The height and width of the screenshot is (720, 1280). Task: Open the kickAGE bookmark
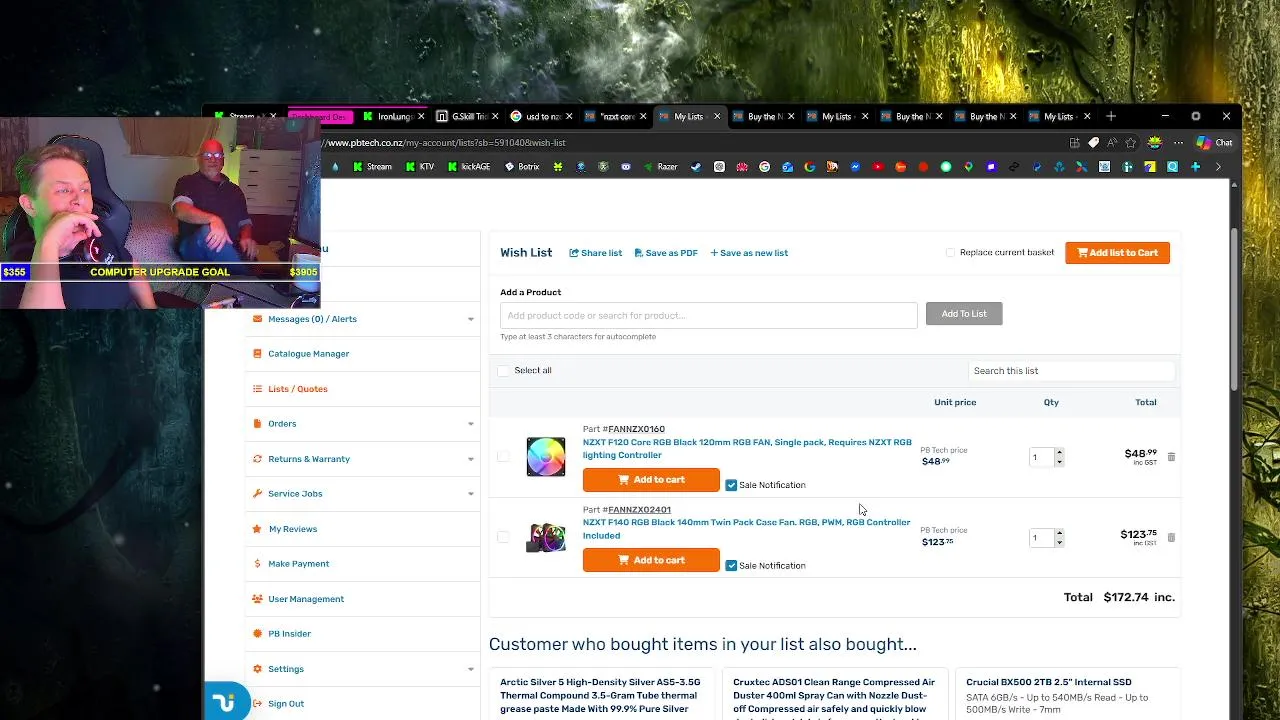tap(469, 167)
